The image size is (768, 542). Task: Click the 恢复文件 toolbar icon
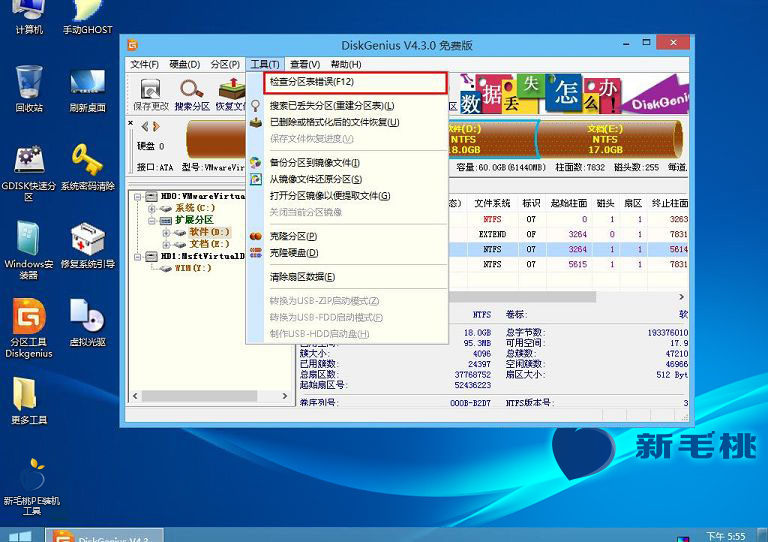coord(231,95)
